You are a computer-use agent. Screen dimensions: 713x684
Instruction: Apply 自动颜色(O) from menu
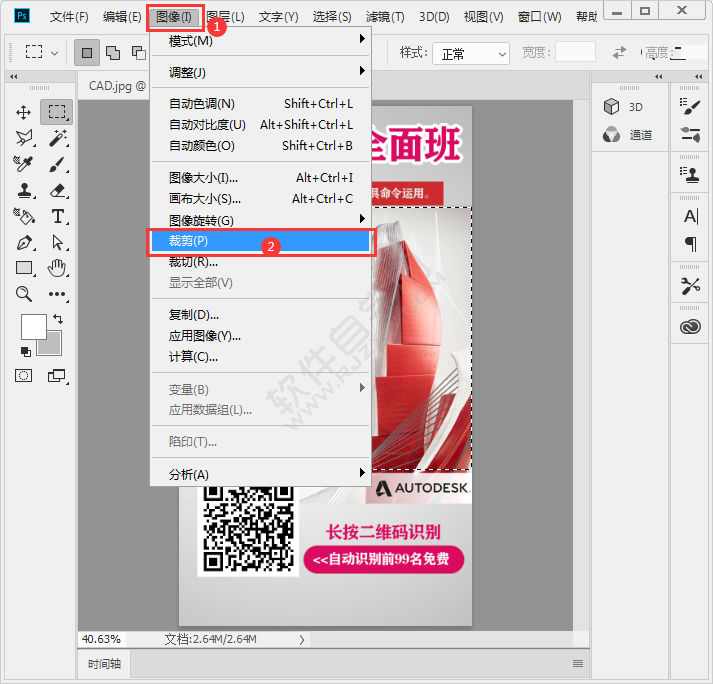pos(261,146)
